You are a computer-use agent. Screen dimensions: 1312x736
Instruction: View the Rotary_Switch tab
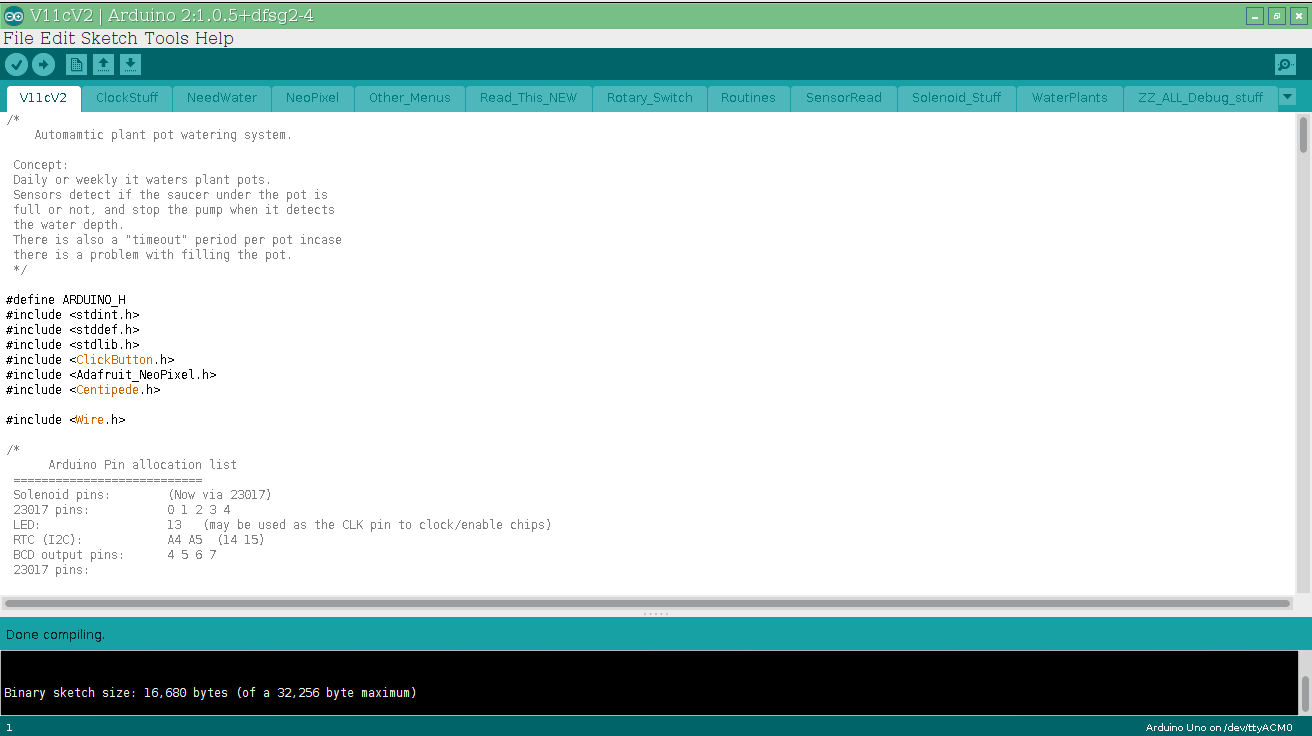coord(649,97)
